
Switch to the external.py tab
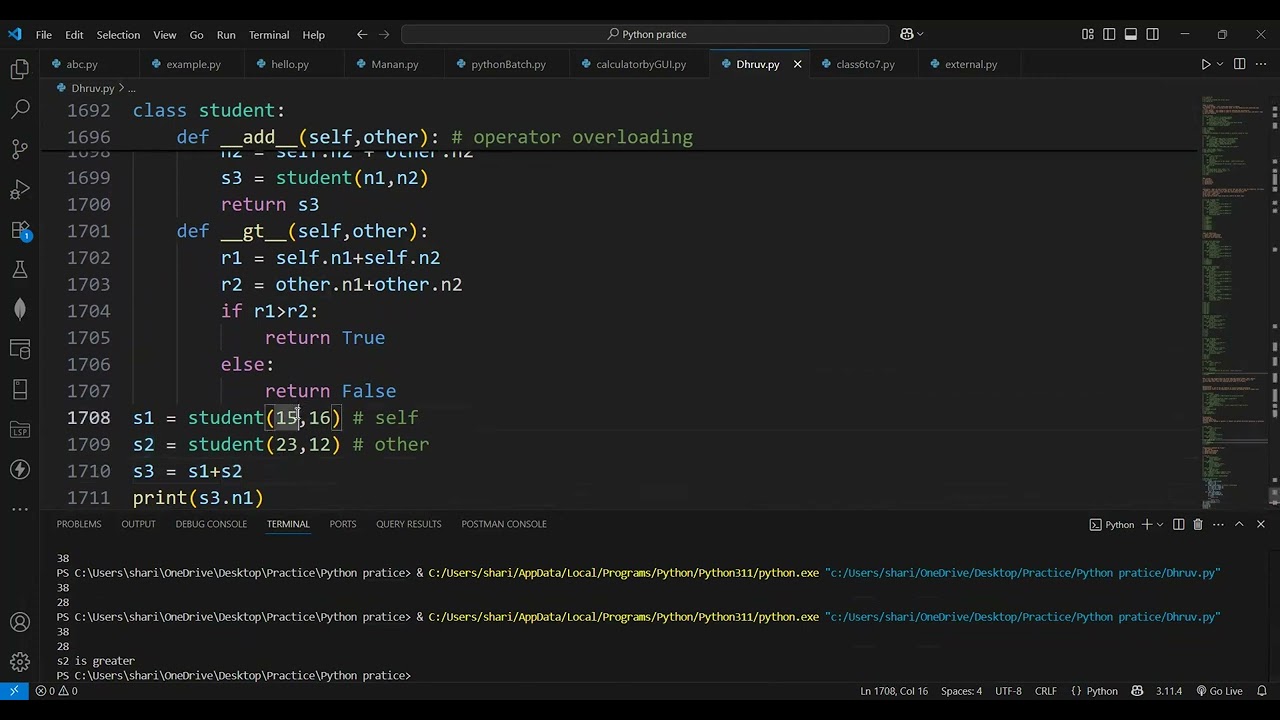(x=970, y=64)
